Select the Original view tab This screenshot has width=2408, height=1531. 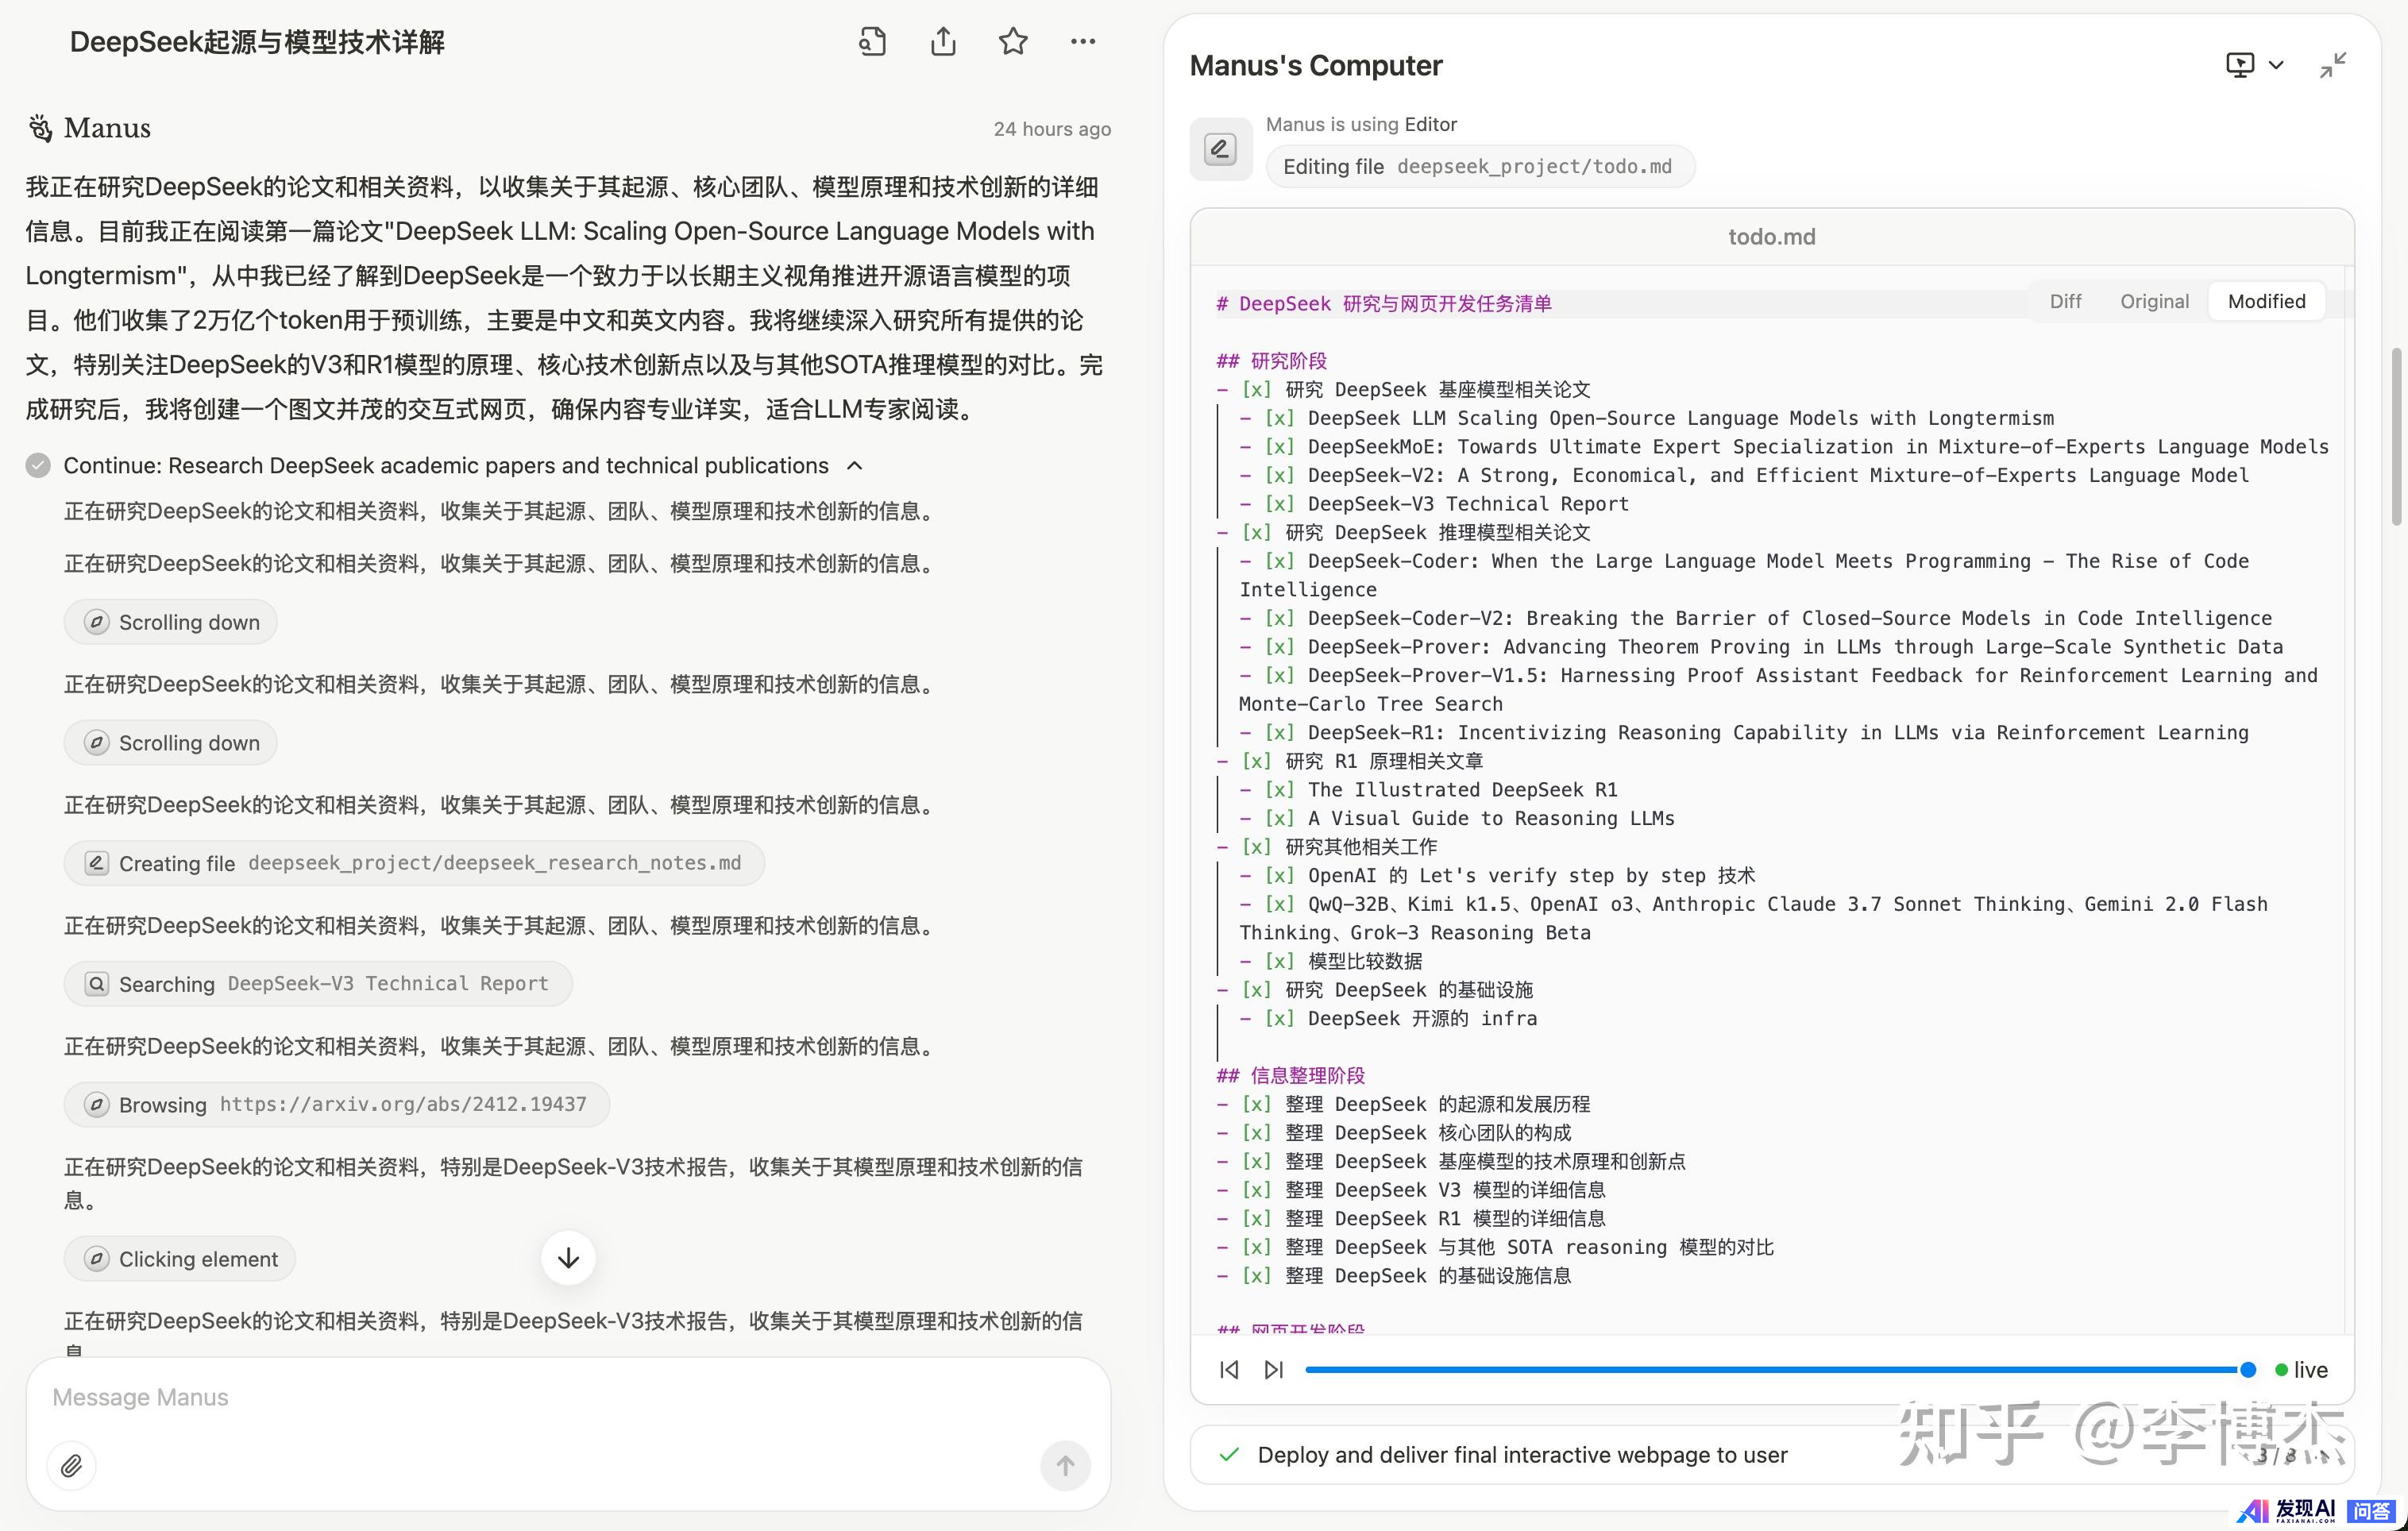[2153, 301]
